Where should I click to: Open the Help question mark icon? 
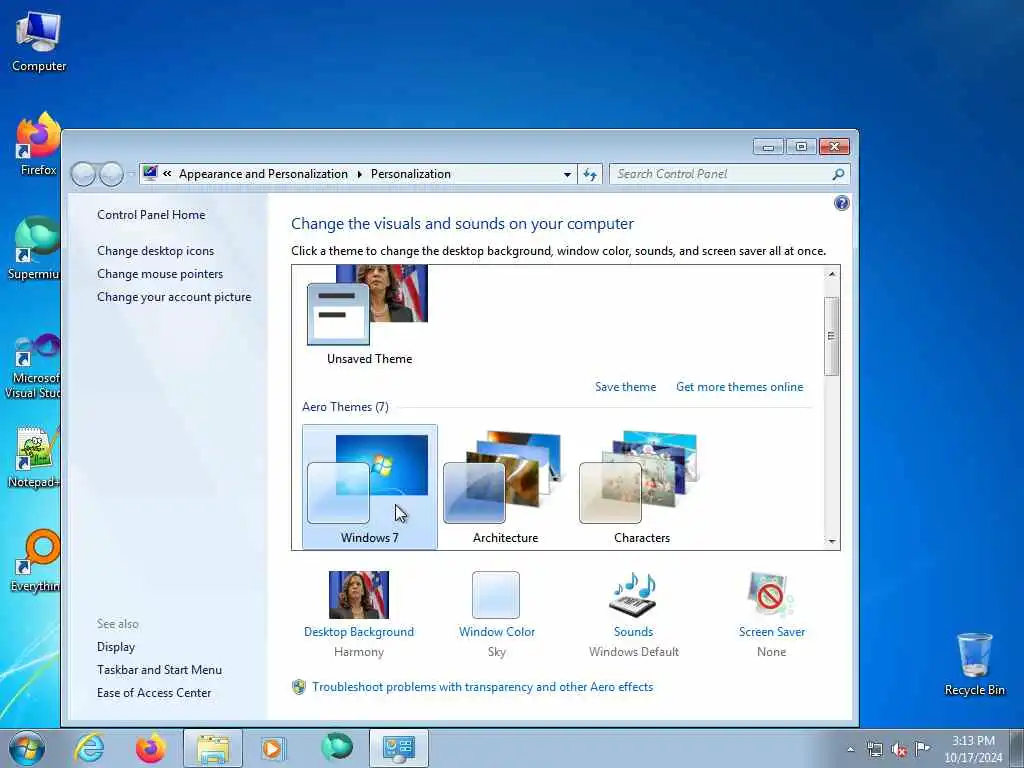[x=842, y=203]
